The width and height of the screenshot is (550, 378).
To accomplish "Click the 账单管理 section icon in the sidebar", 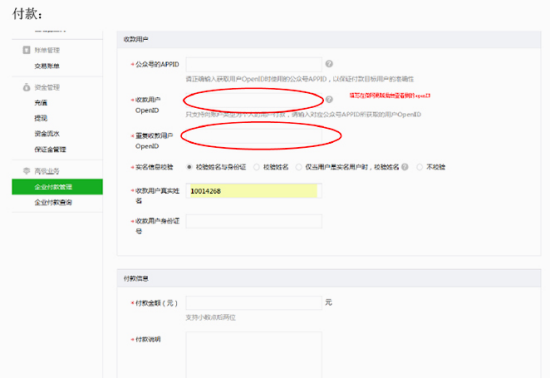I will pos(26,50).
